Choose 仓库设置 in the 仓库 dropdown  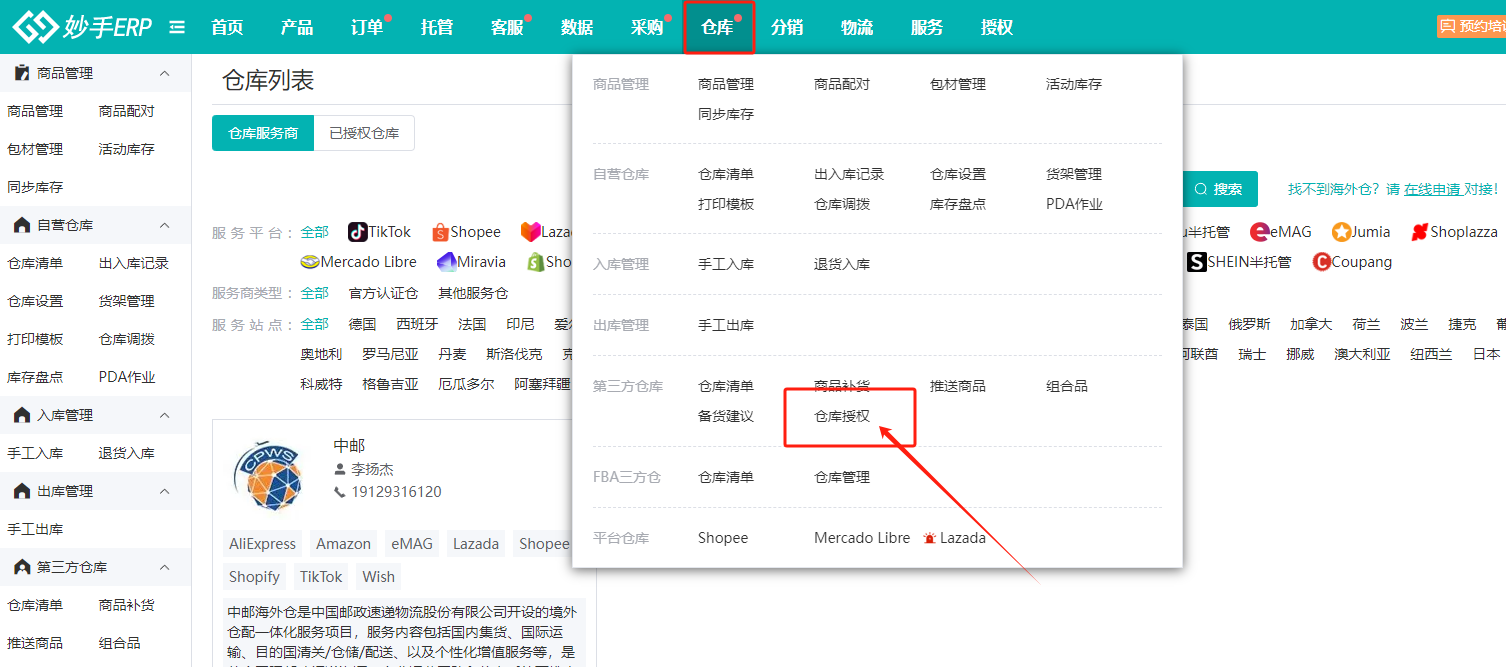point(958,174)
